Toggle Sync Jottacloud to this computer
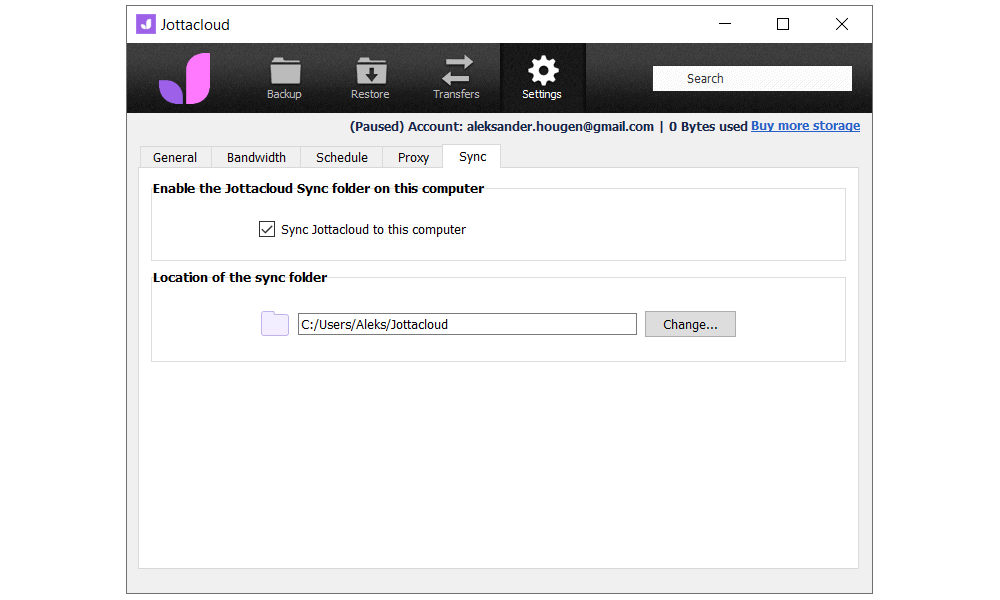Image resolution: width=1000 pixels, height=600 pixels. pos(267,229)
